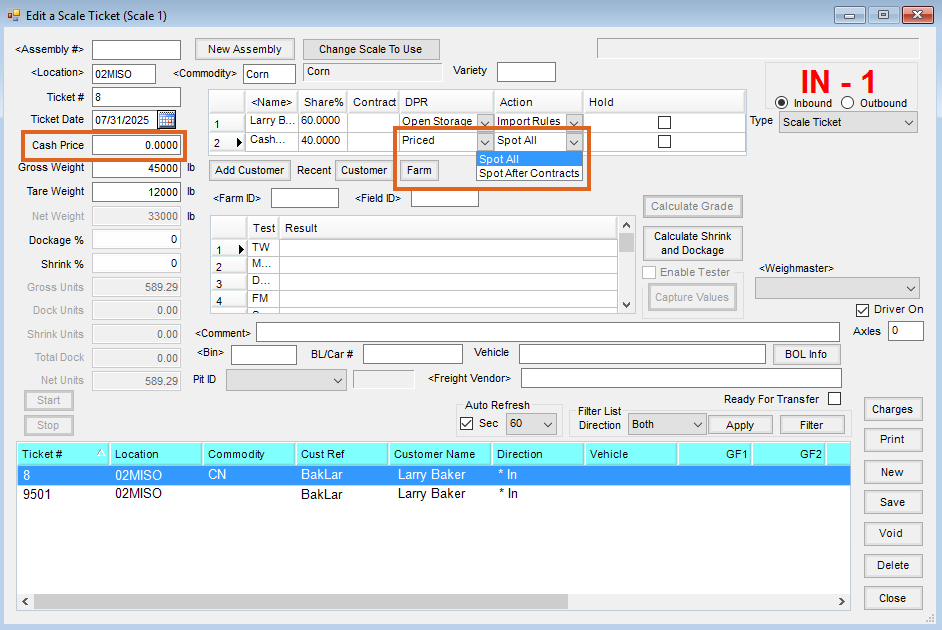Sort by the Ticket # column header
Viewport: 942px width, 630px height.
(x=63, y=454)
